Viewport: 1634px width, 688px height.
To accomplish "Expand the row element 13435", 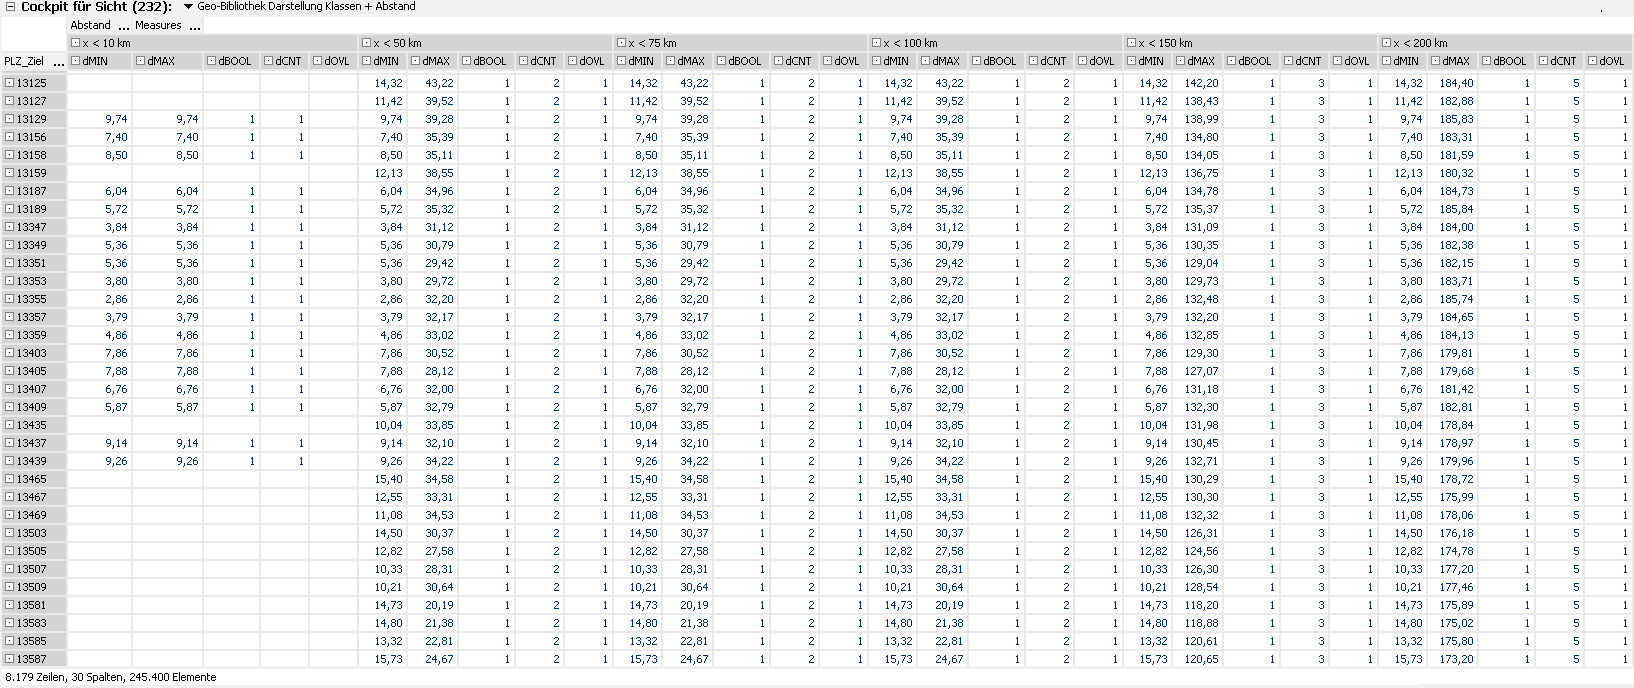I will [x=9, y=425].
